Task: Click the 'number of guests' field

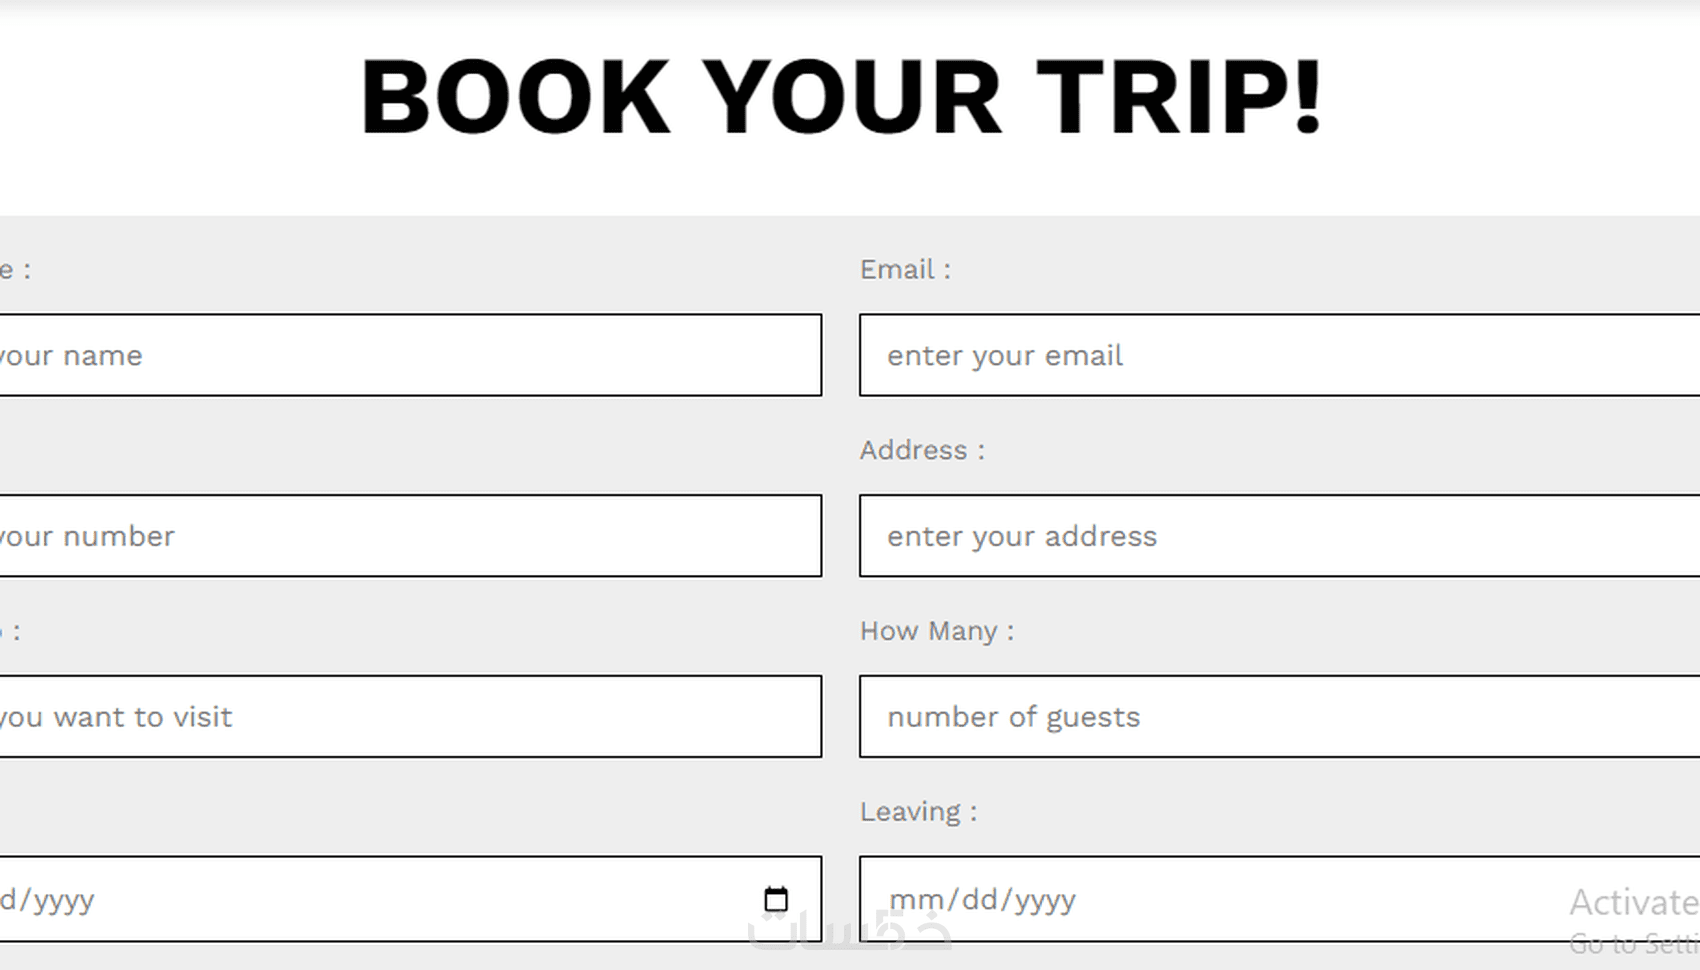Action: (x=1279, y=716)
